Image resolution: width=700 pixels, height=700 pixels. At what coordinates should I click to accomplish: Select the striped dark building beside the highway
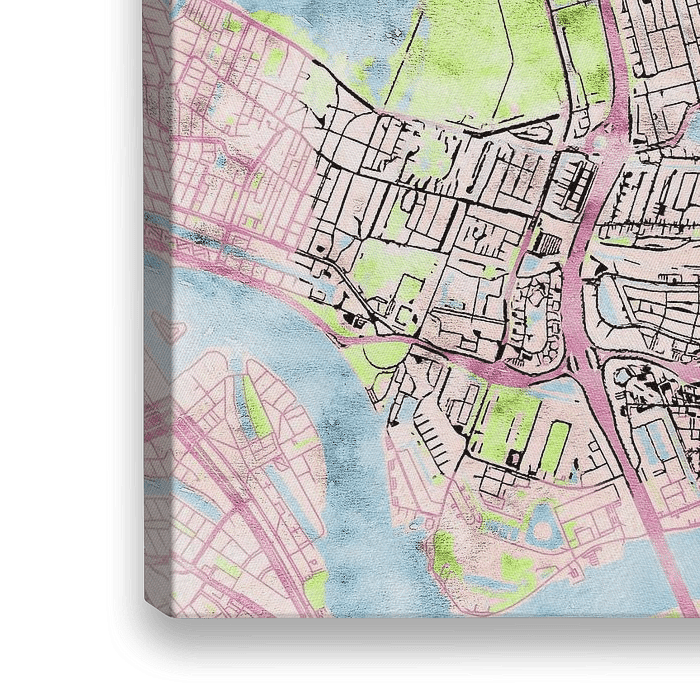pyautogui.click(x=547, y=242)
